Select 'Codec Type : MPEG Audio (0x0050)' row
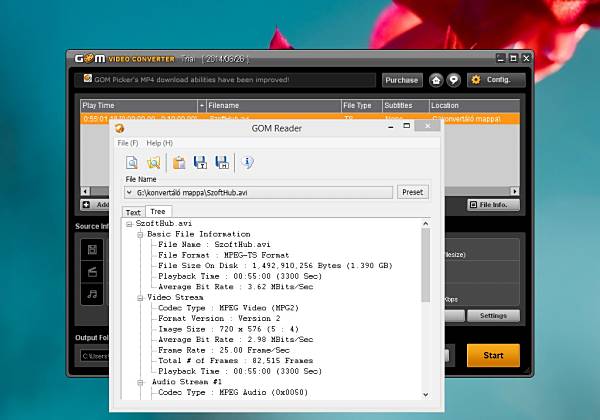 point(233,392)
